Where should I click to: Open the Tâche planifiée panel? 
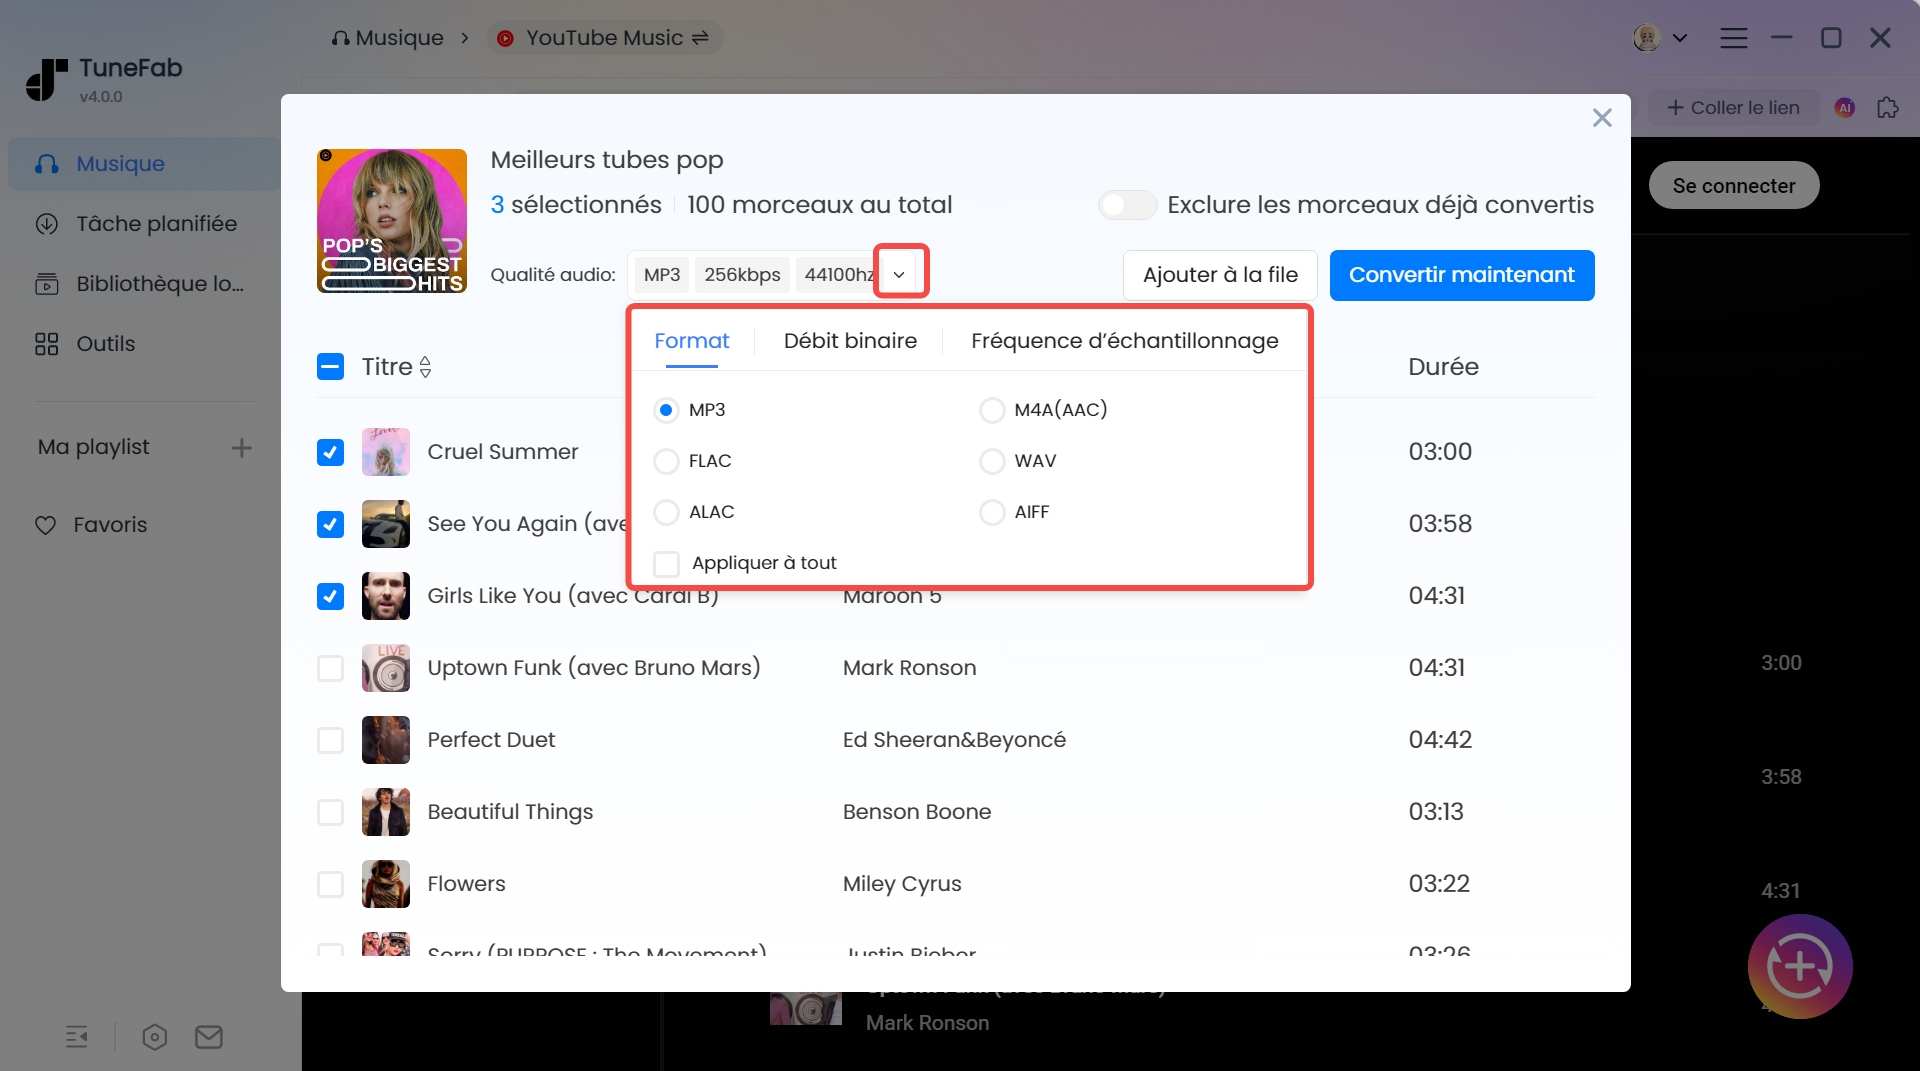[155, 223]
